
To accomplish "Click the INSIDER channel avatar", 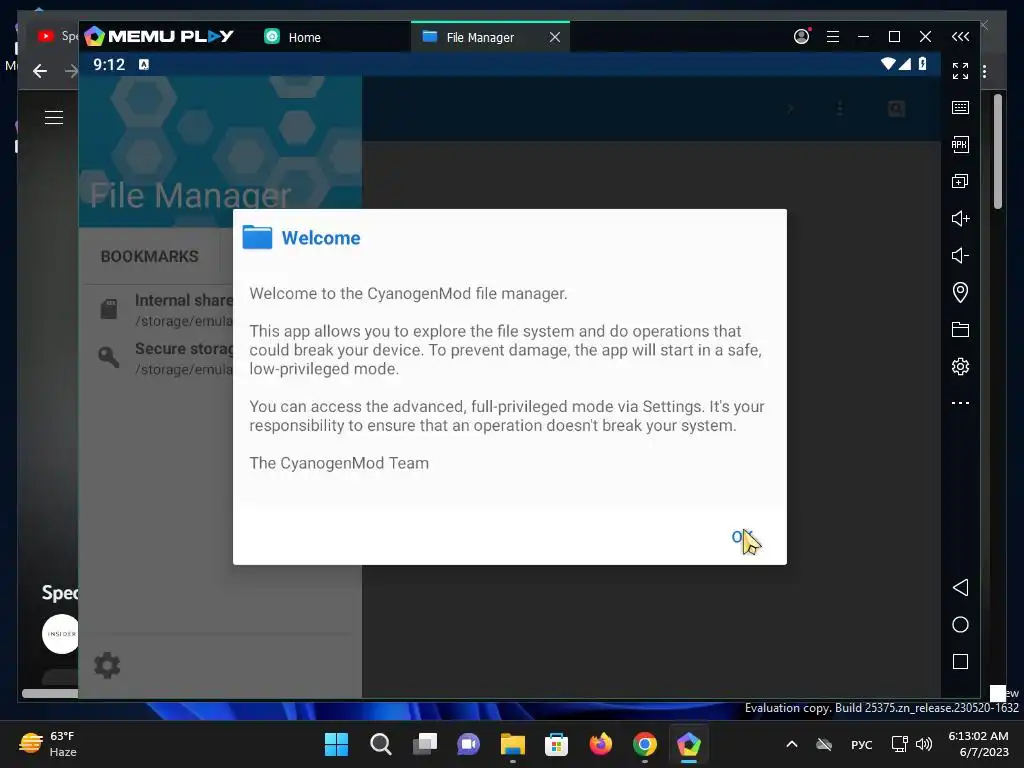I will [60, 634].
